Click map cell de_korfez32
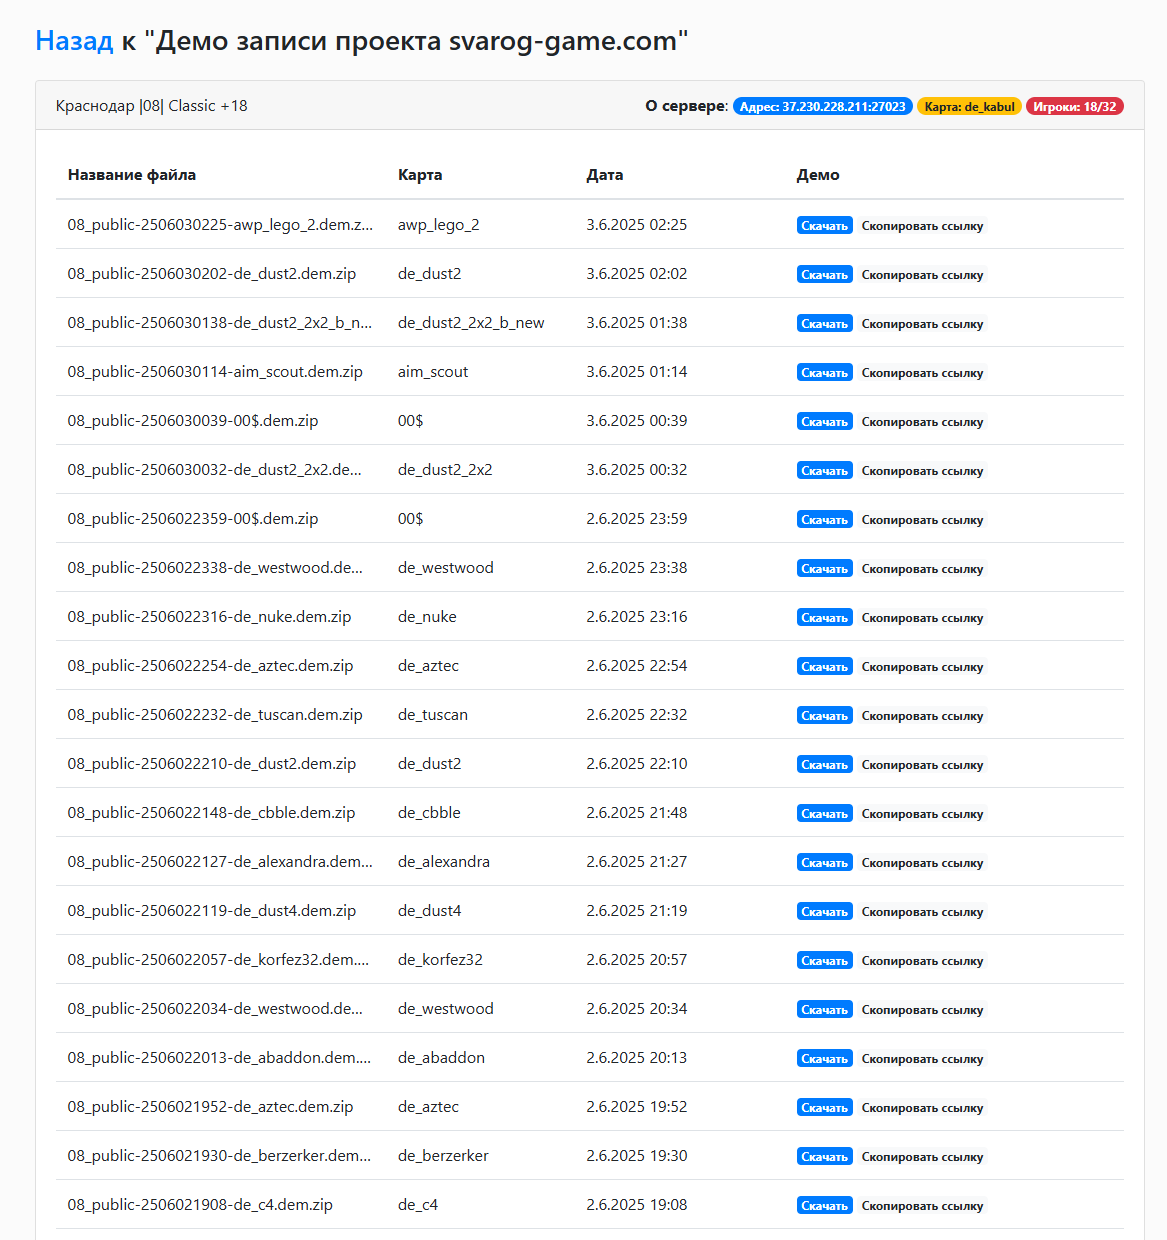Image resolution: width=1167 pixels, height=1240 pixels. pos(440,960)
